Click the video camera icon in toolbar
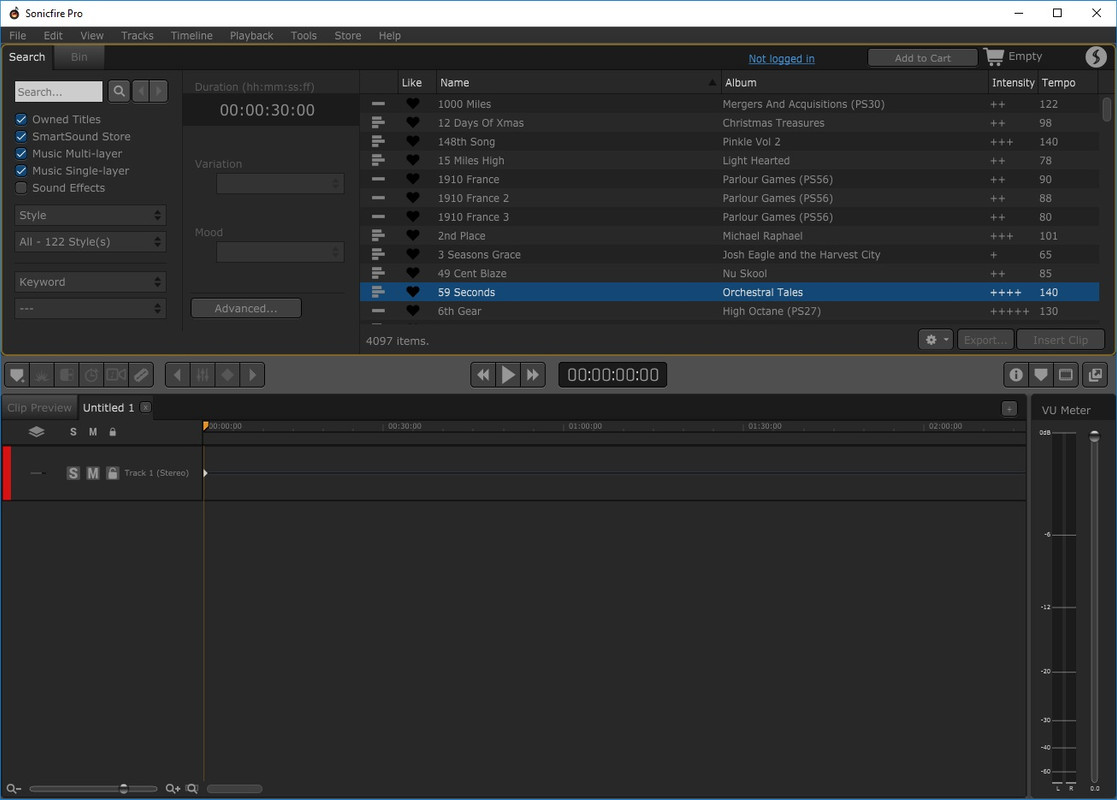The height and width of the screenshot is (800, 1117). (116, 375)
